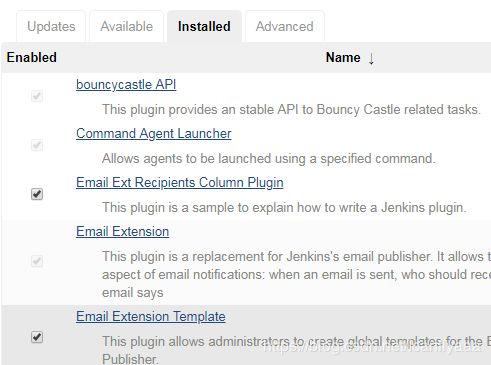491x365 pixels.
Task: Sort plugins by the Name column header
Action: click(343, 57)
